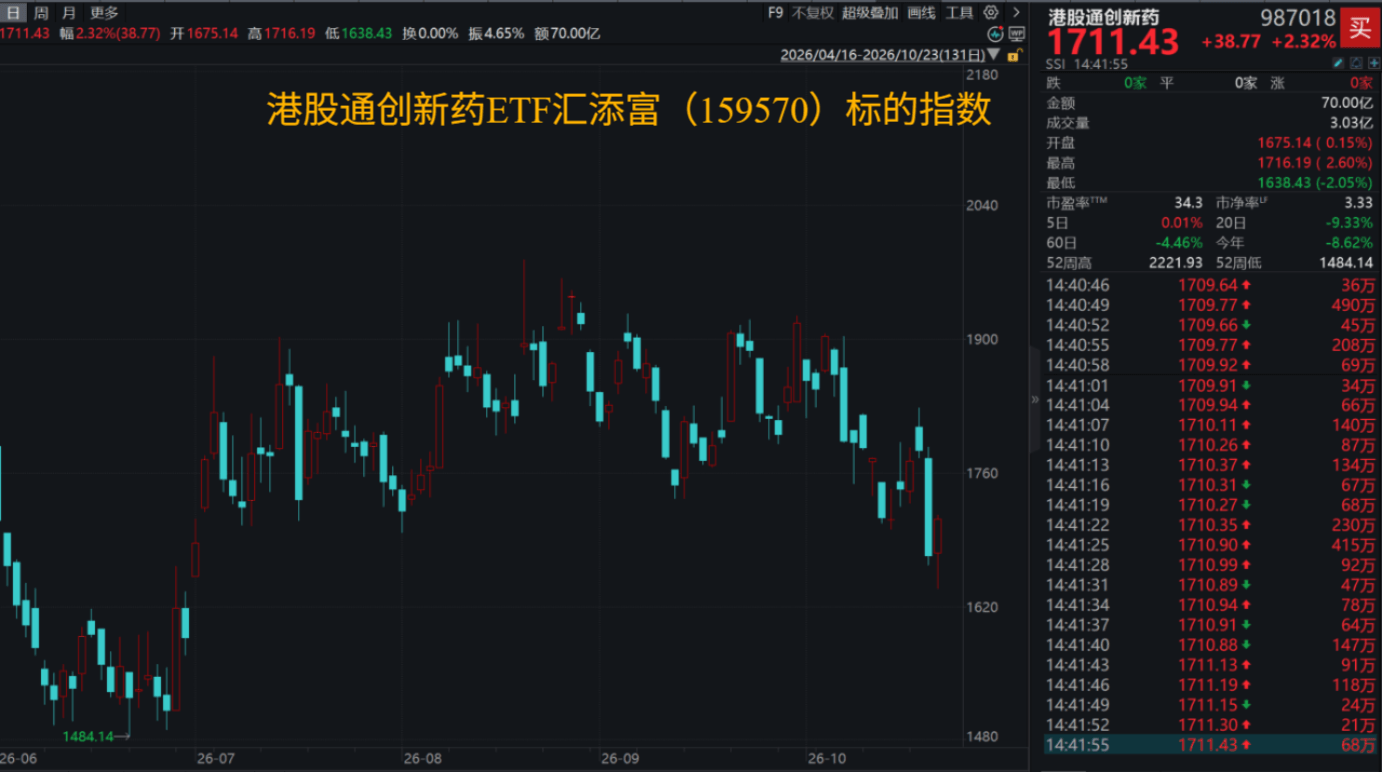Switch to the daily 日 chart tab
1382x772 pixels.
[14, 12]
